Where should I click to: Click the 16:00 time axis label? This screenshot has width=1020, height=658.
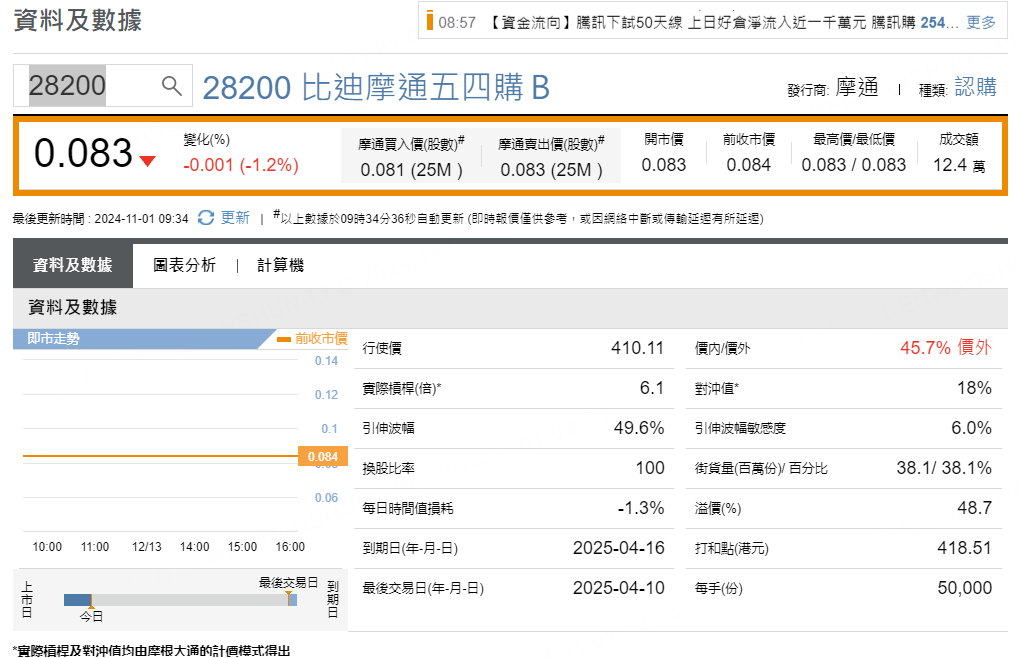[x=290, y=547]
